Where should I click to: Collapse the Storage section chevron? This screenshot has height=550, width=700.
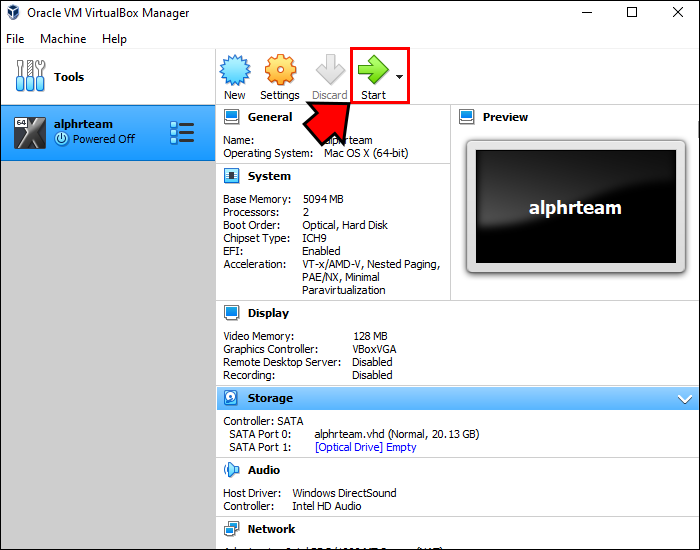[685, 399]
